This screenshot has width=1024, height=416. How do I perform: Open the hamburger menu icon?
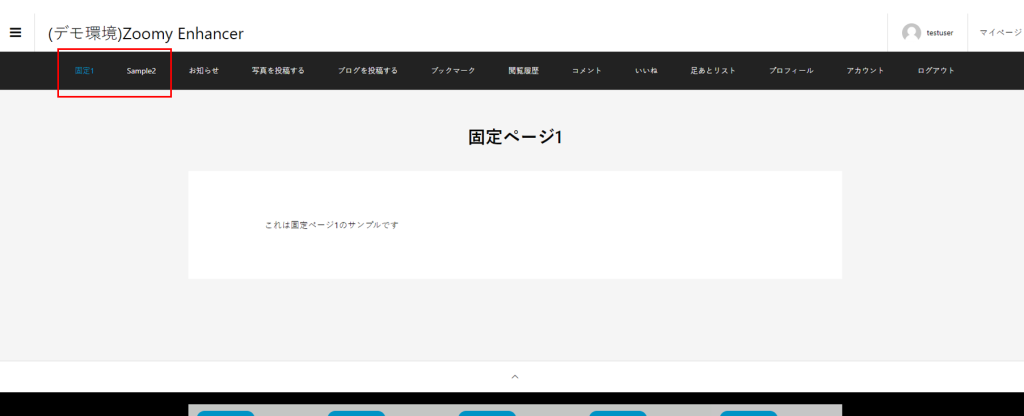point(15,32)
